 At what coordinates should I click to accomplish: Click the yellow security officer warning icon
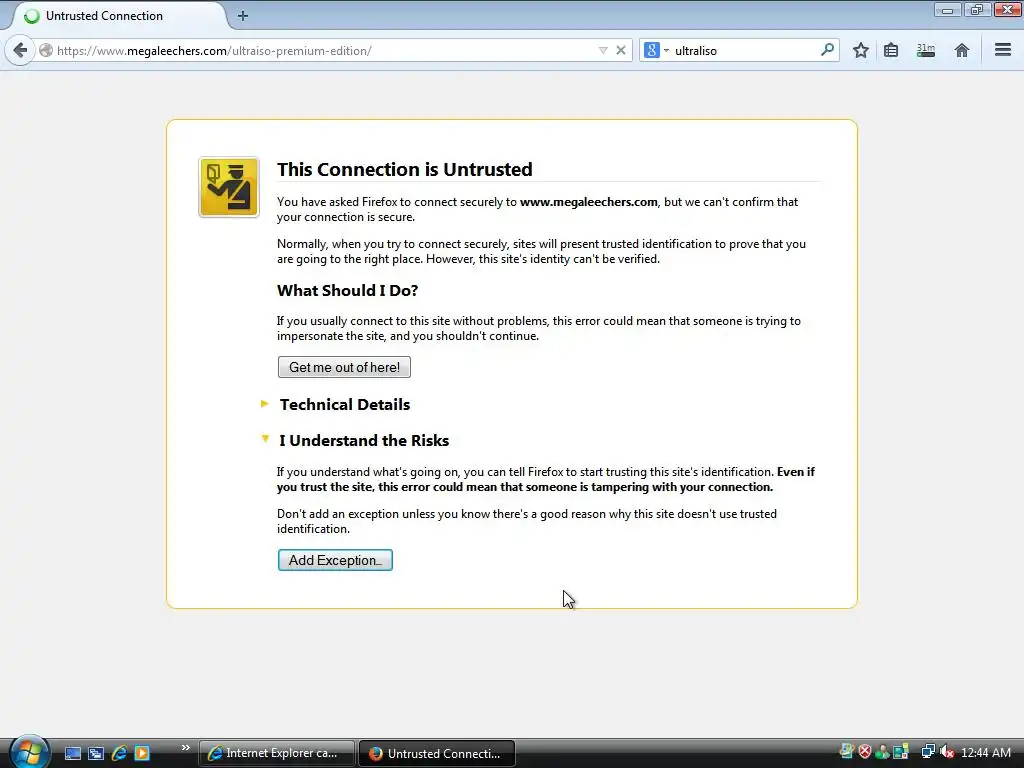229,187
